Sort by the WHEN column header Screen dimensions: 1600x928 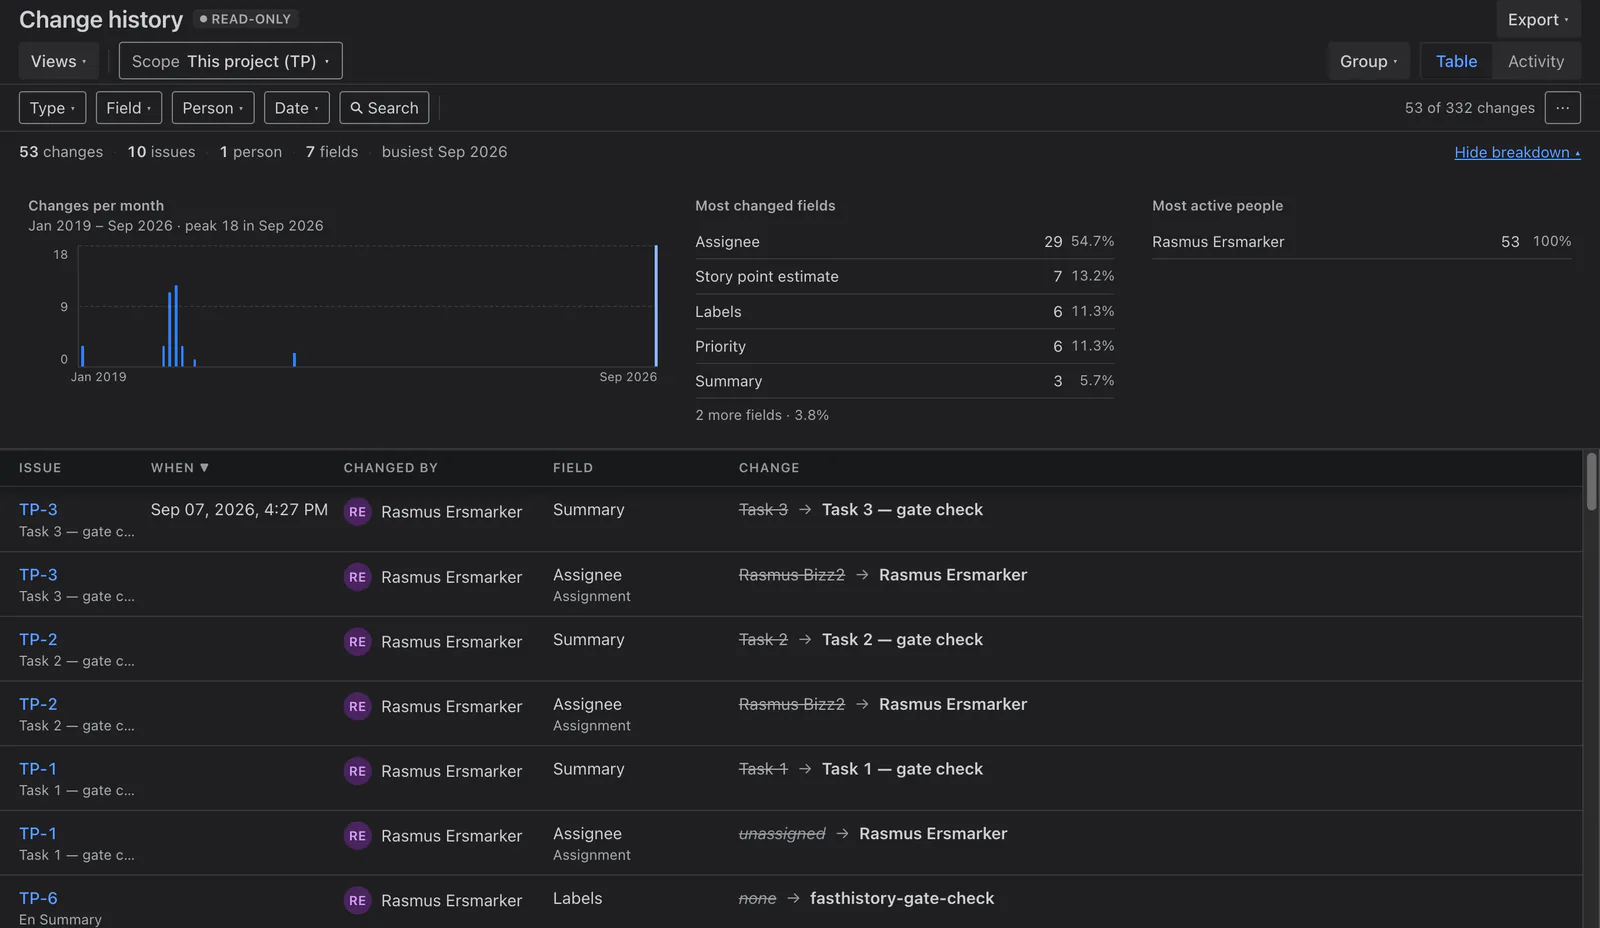point(180,468)
